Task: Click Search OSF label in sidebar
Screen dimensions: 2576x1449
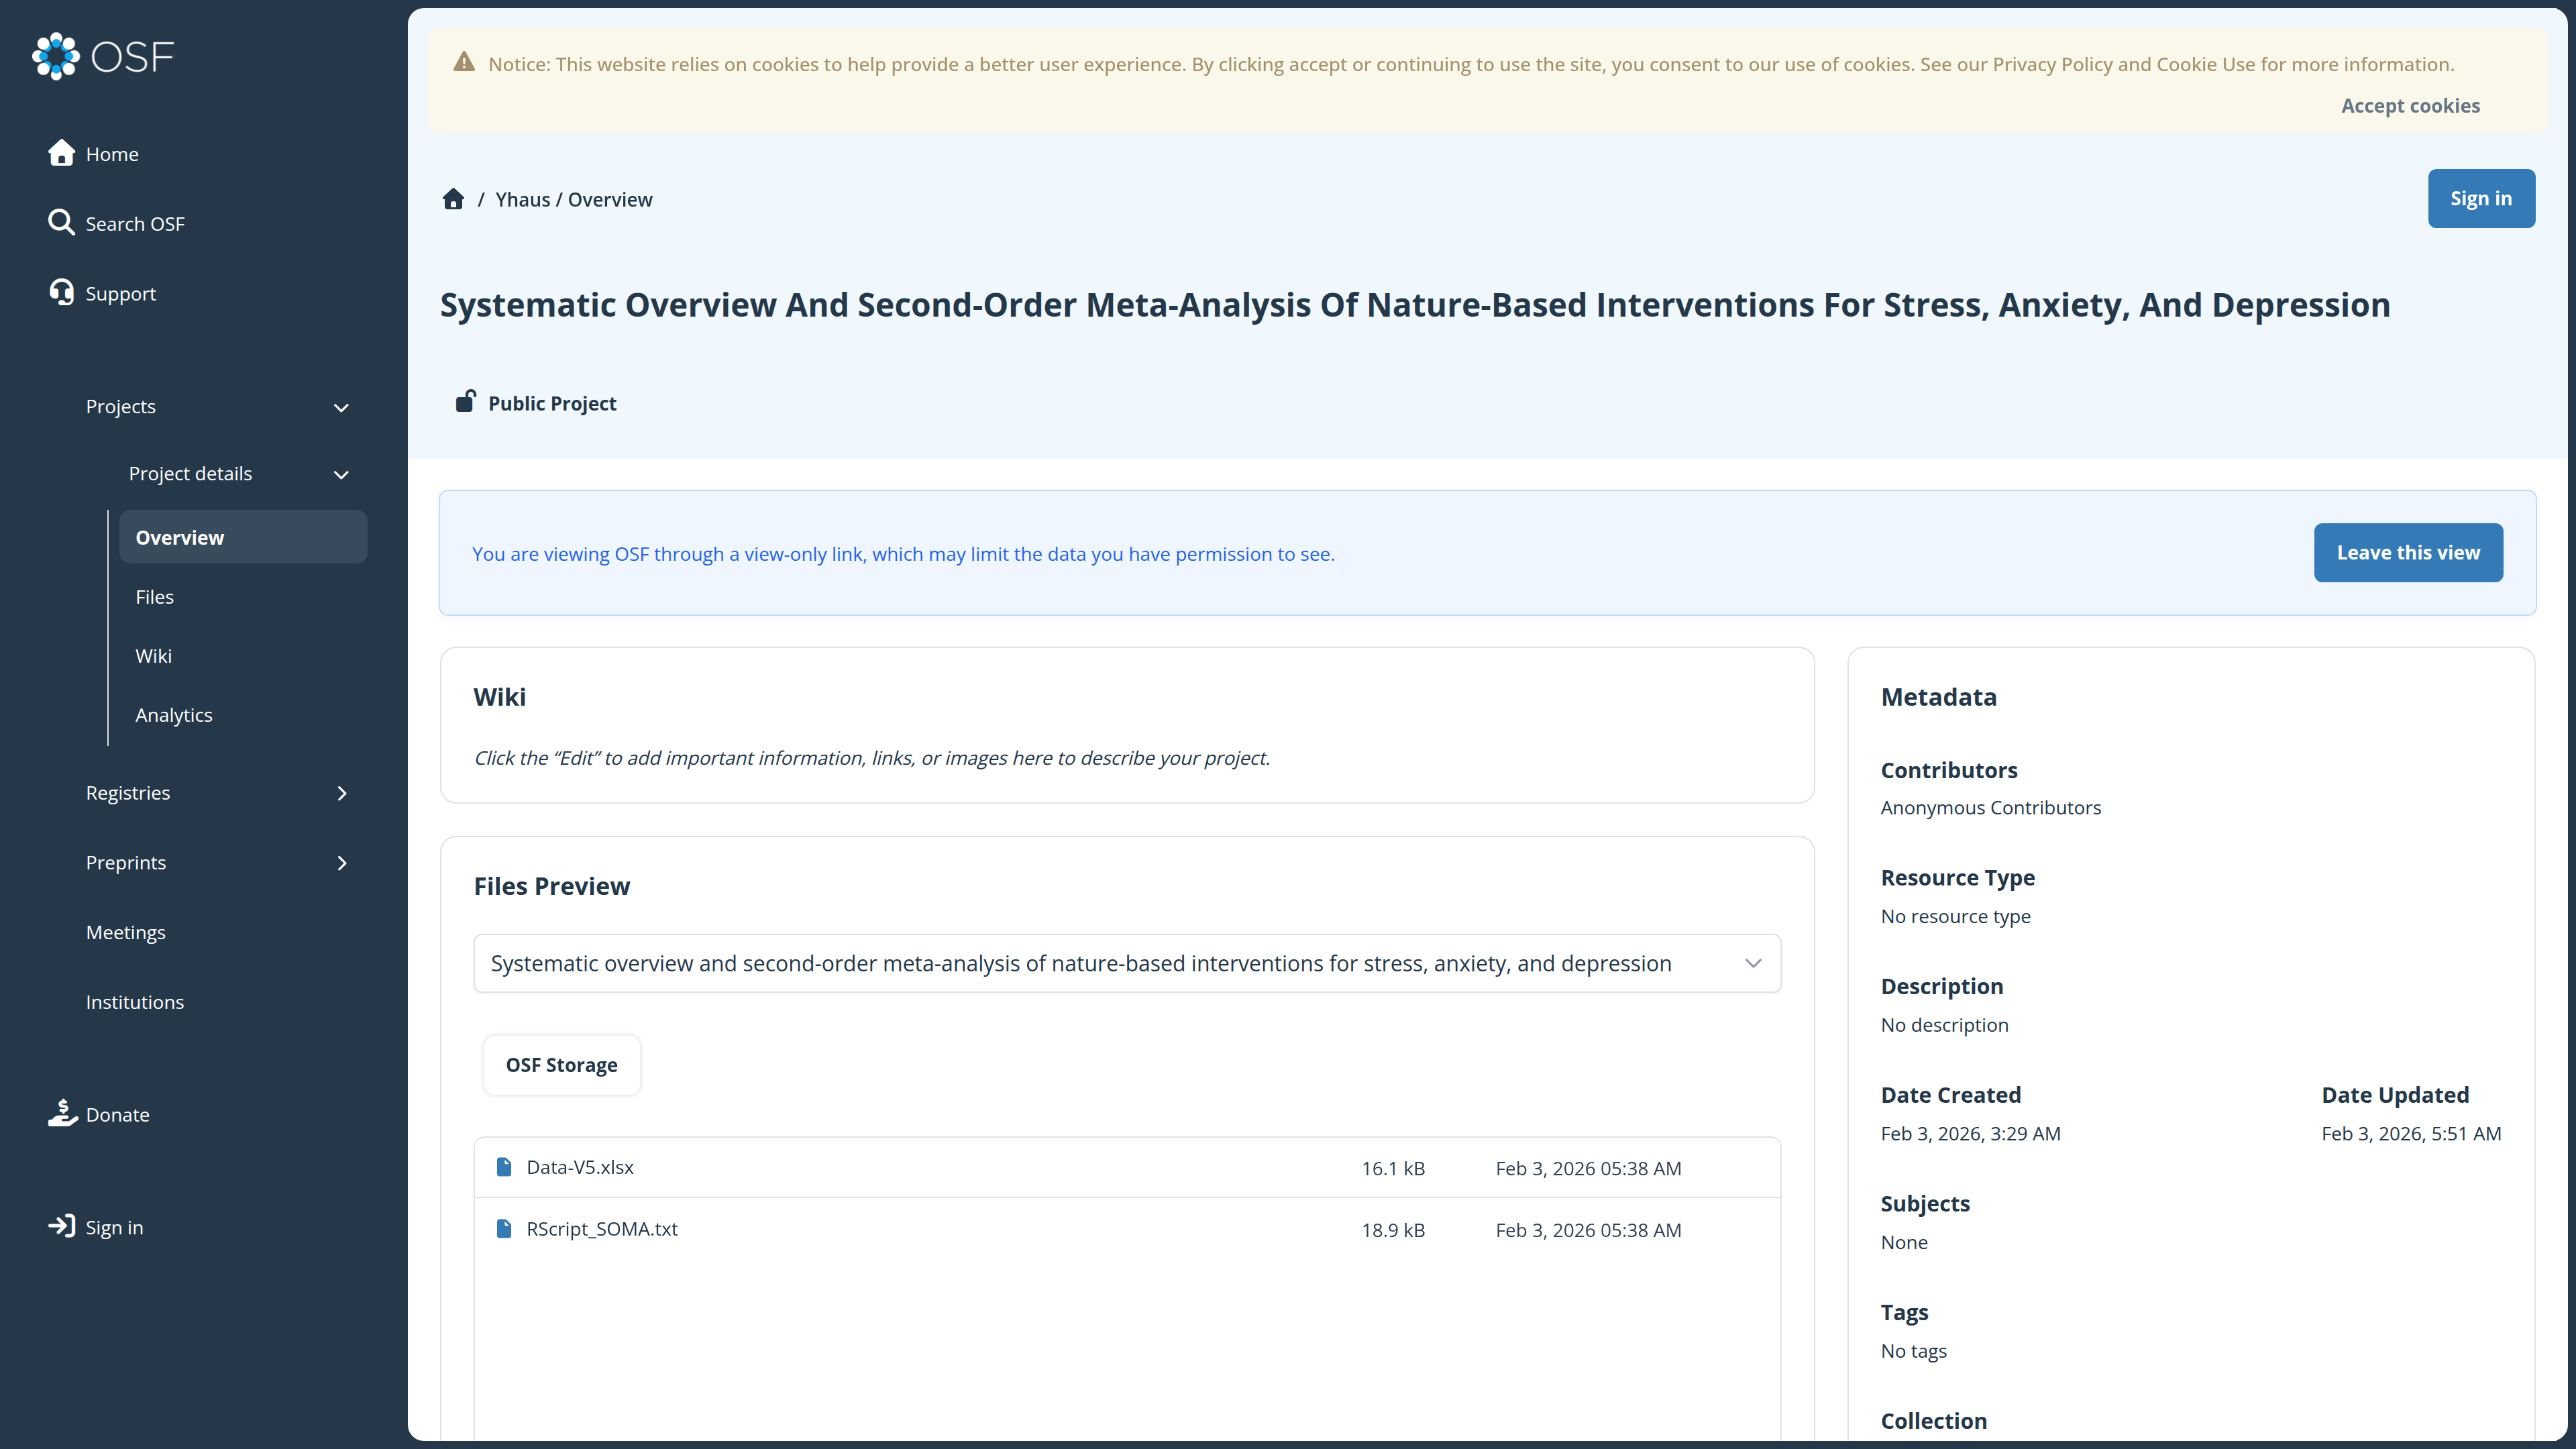Action: coord(135,224)
